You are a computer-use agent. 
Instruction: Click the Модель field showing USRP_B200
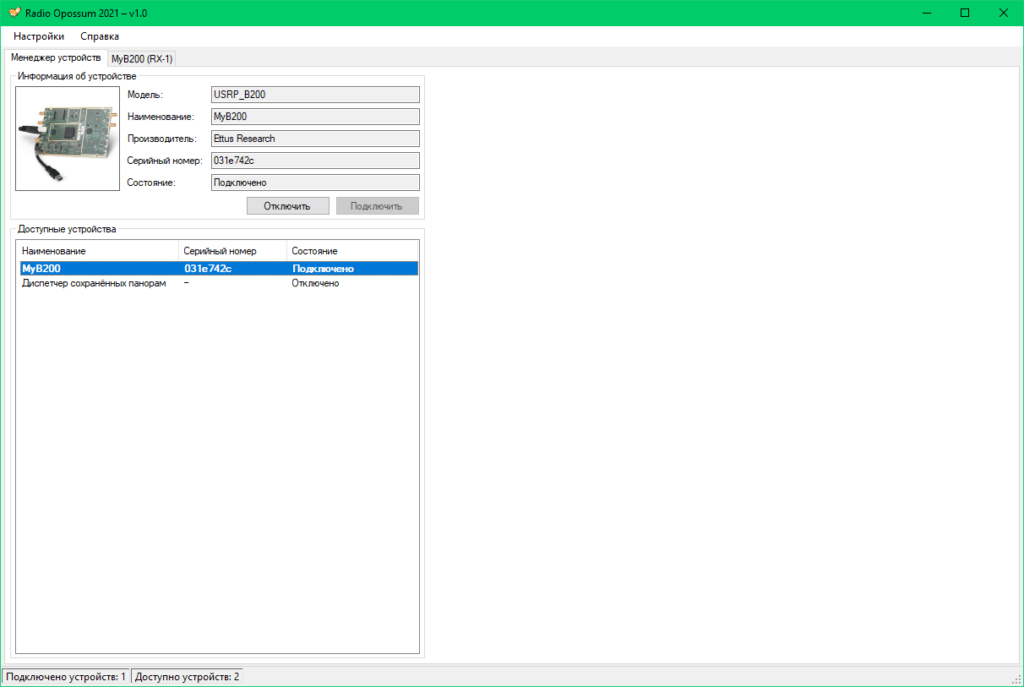click(x=314, y=95)
